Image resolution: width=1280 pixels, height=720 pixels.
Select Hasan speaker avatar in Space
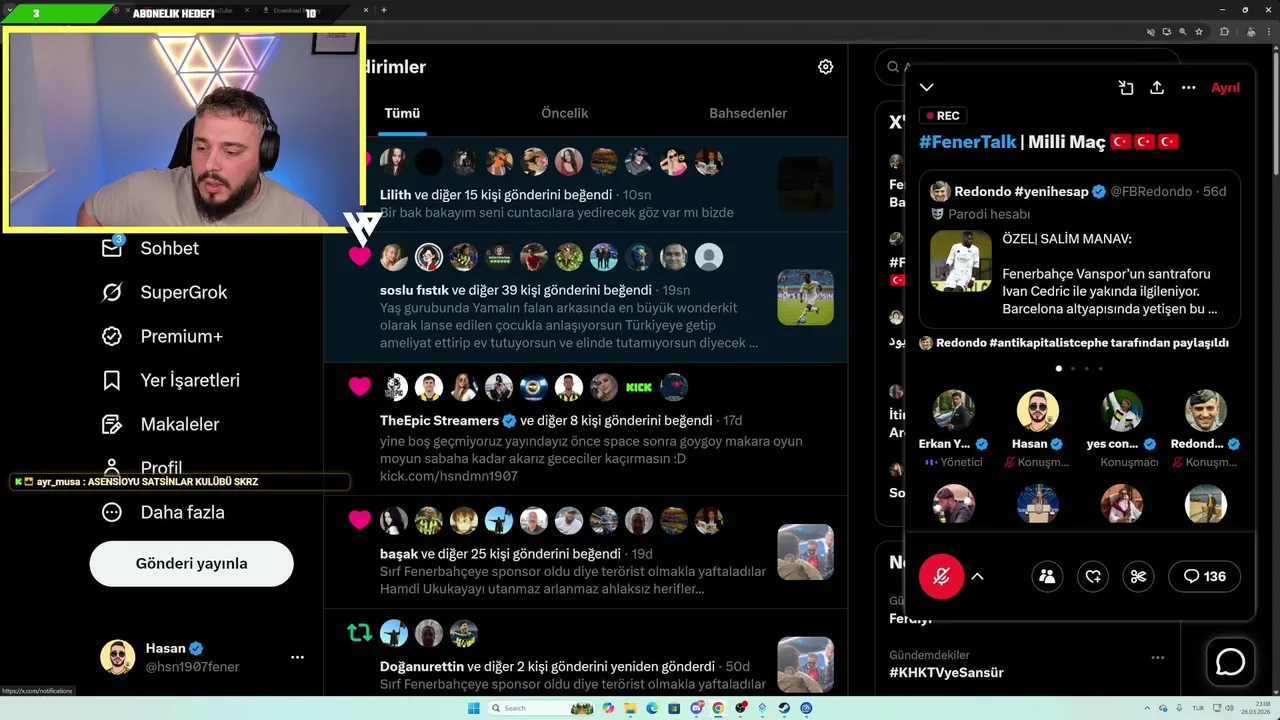pyautogui.click(x=1038, y=410)
